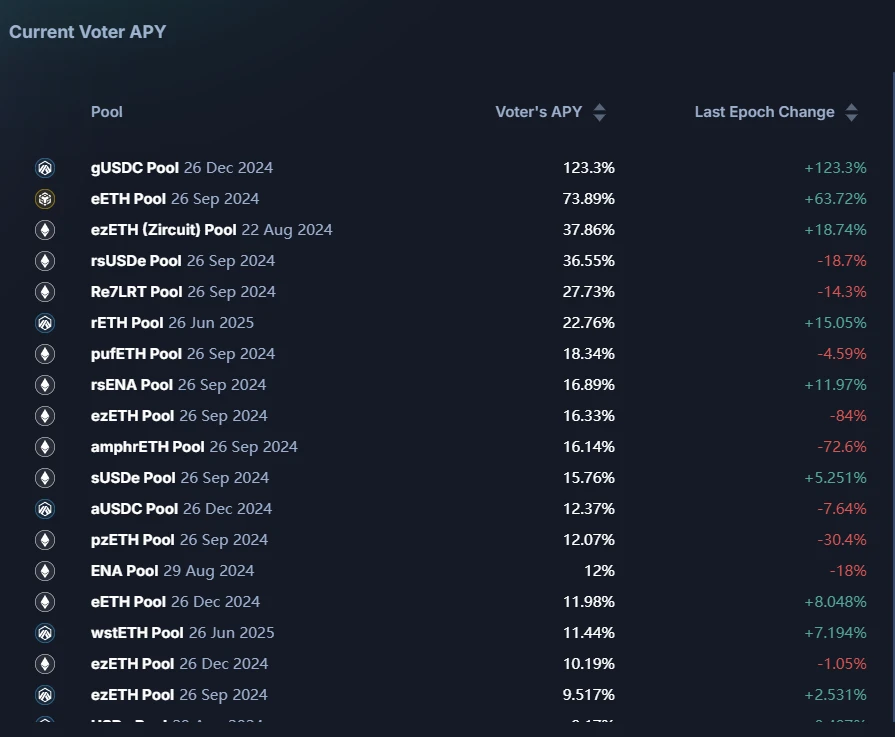The image size is (895, 737).
Task: Select the sUSDe Pool link
Action: (133, 478)
